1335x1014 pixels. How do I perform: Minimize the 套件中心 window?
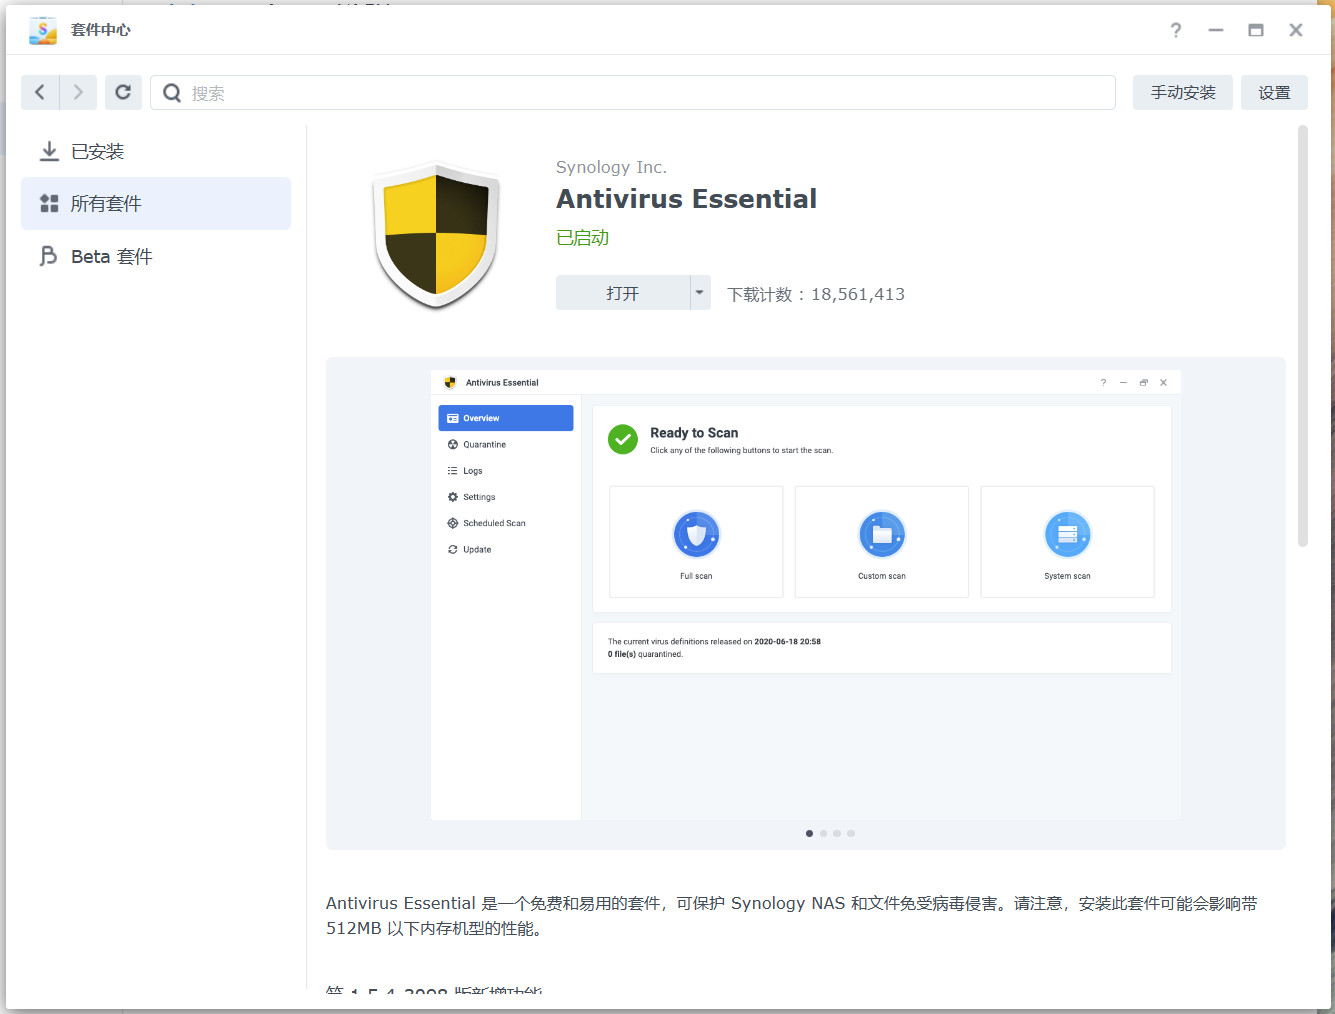pos(1216,30)
